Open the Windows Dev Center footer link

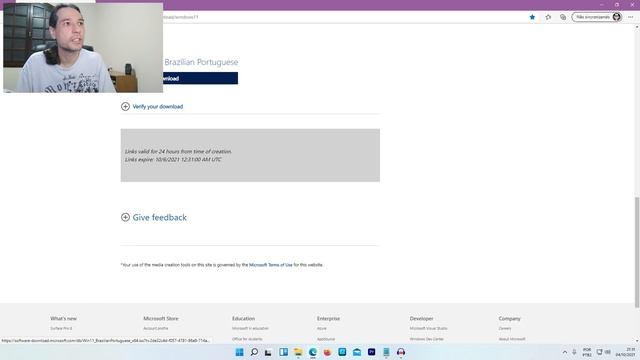point(427,339)
